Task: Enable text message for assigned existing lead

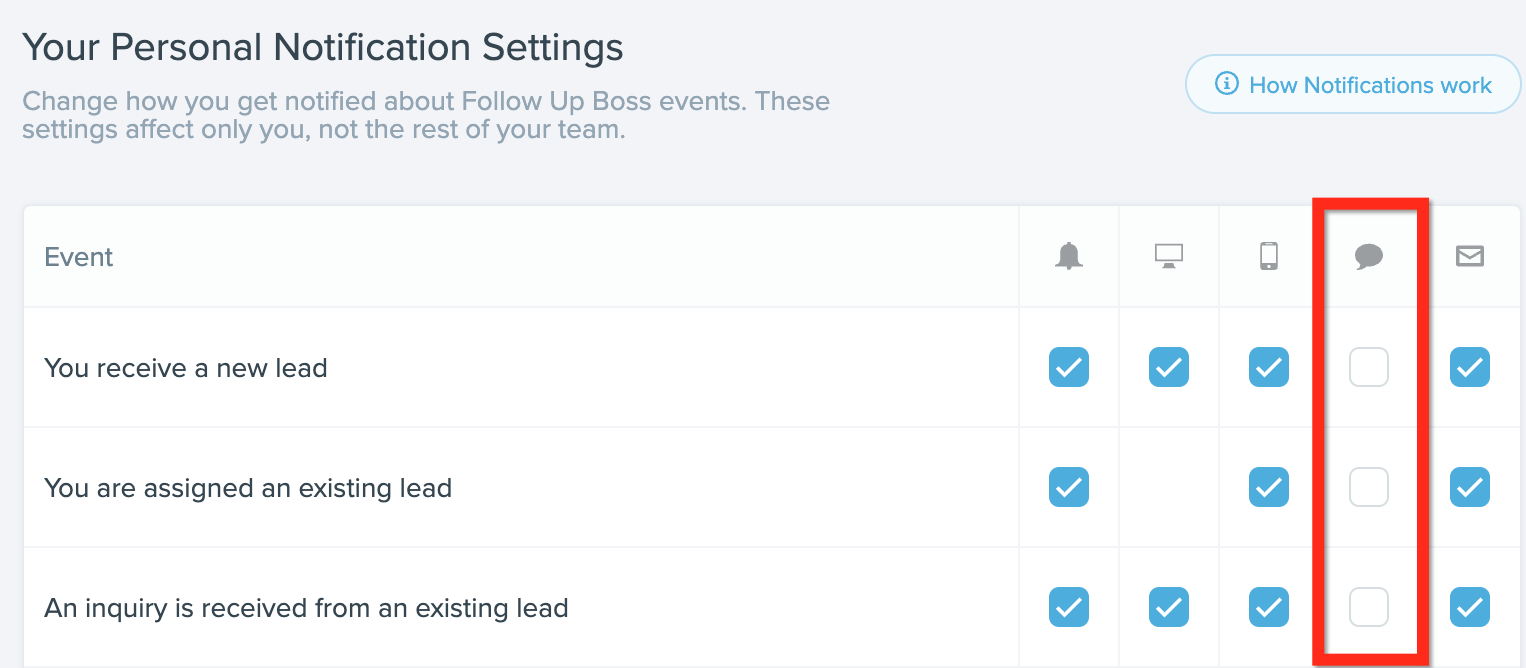Action: coord(1369,487)
